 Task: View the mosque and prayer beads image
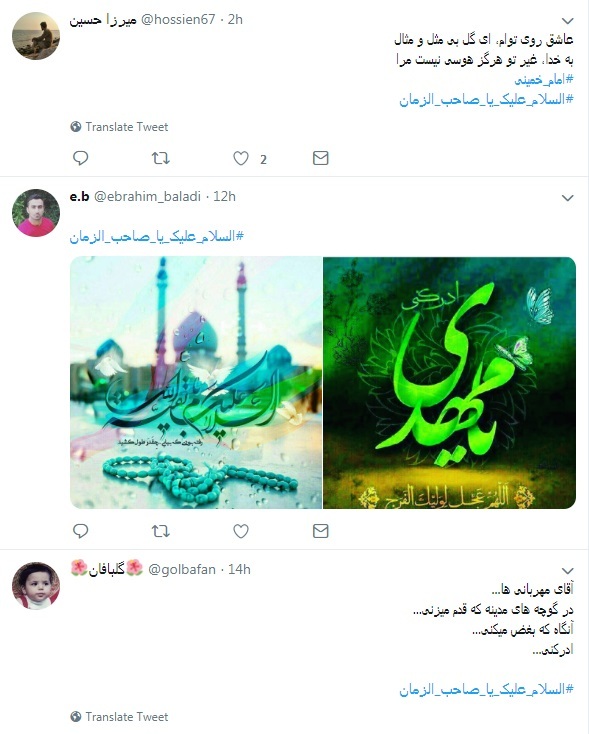[196, 383]
